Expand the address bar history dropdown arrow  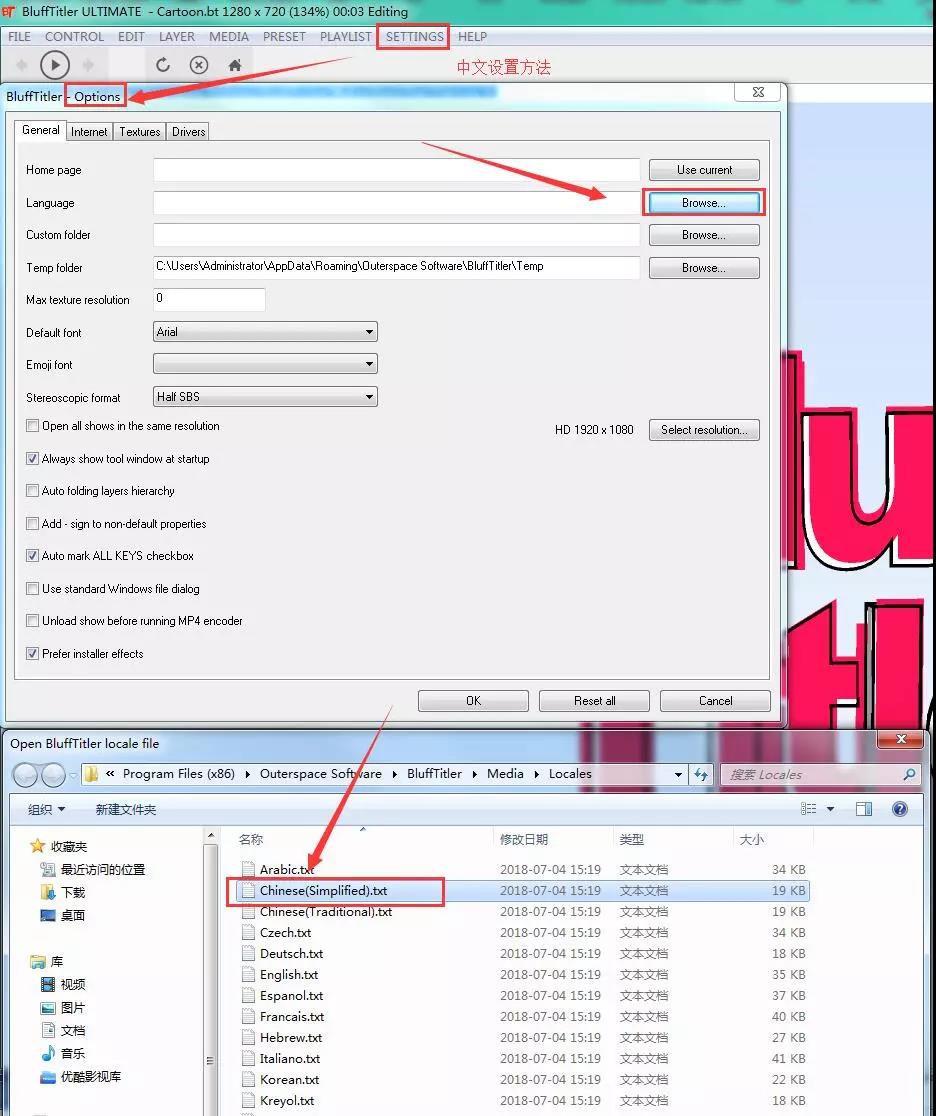coord(678,774)
